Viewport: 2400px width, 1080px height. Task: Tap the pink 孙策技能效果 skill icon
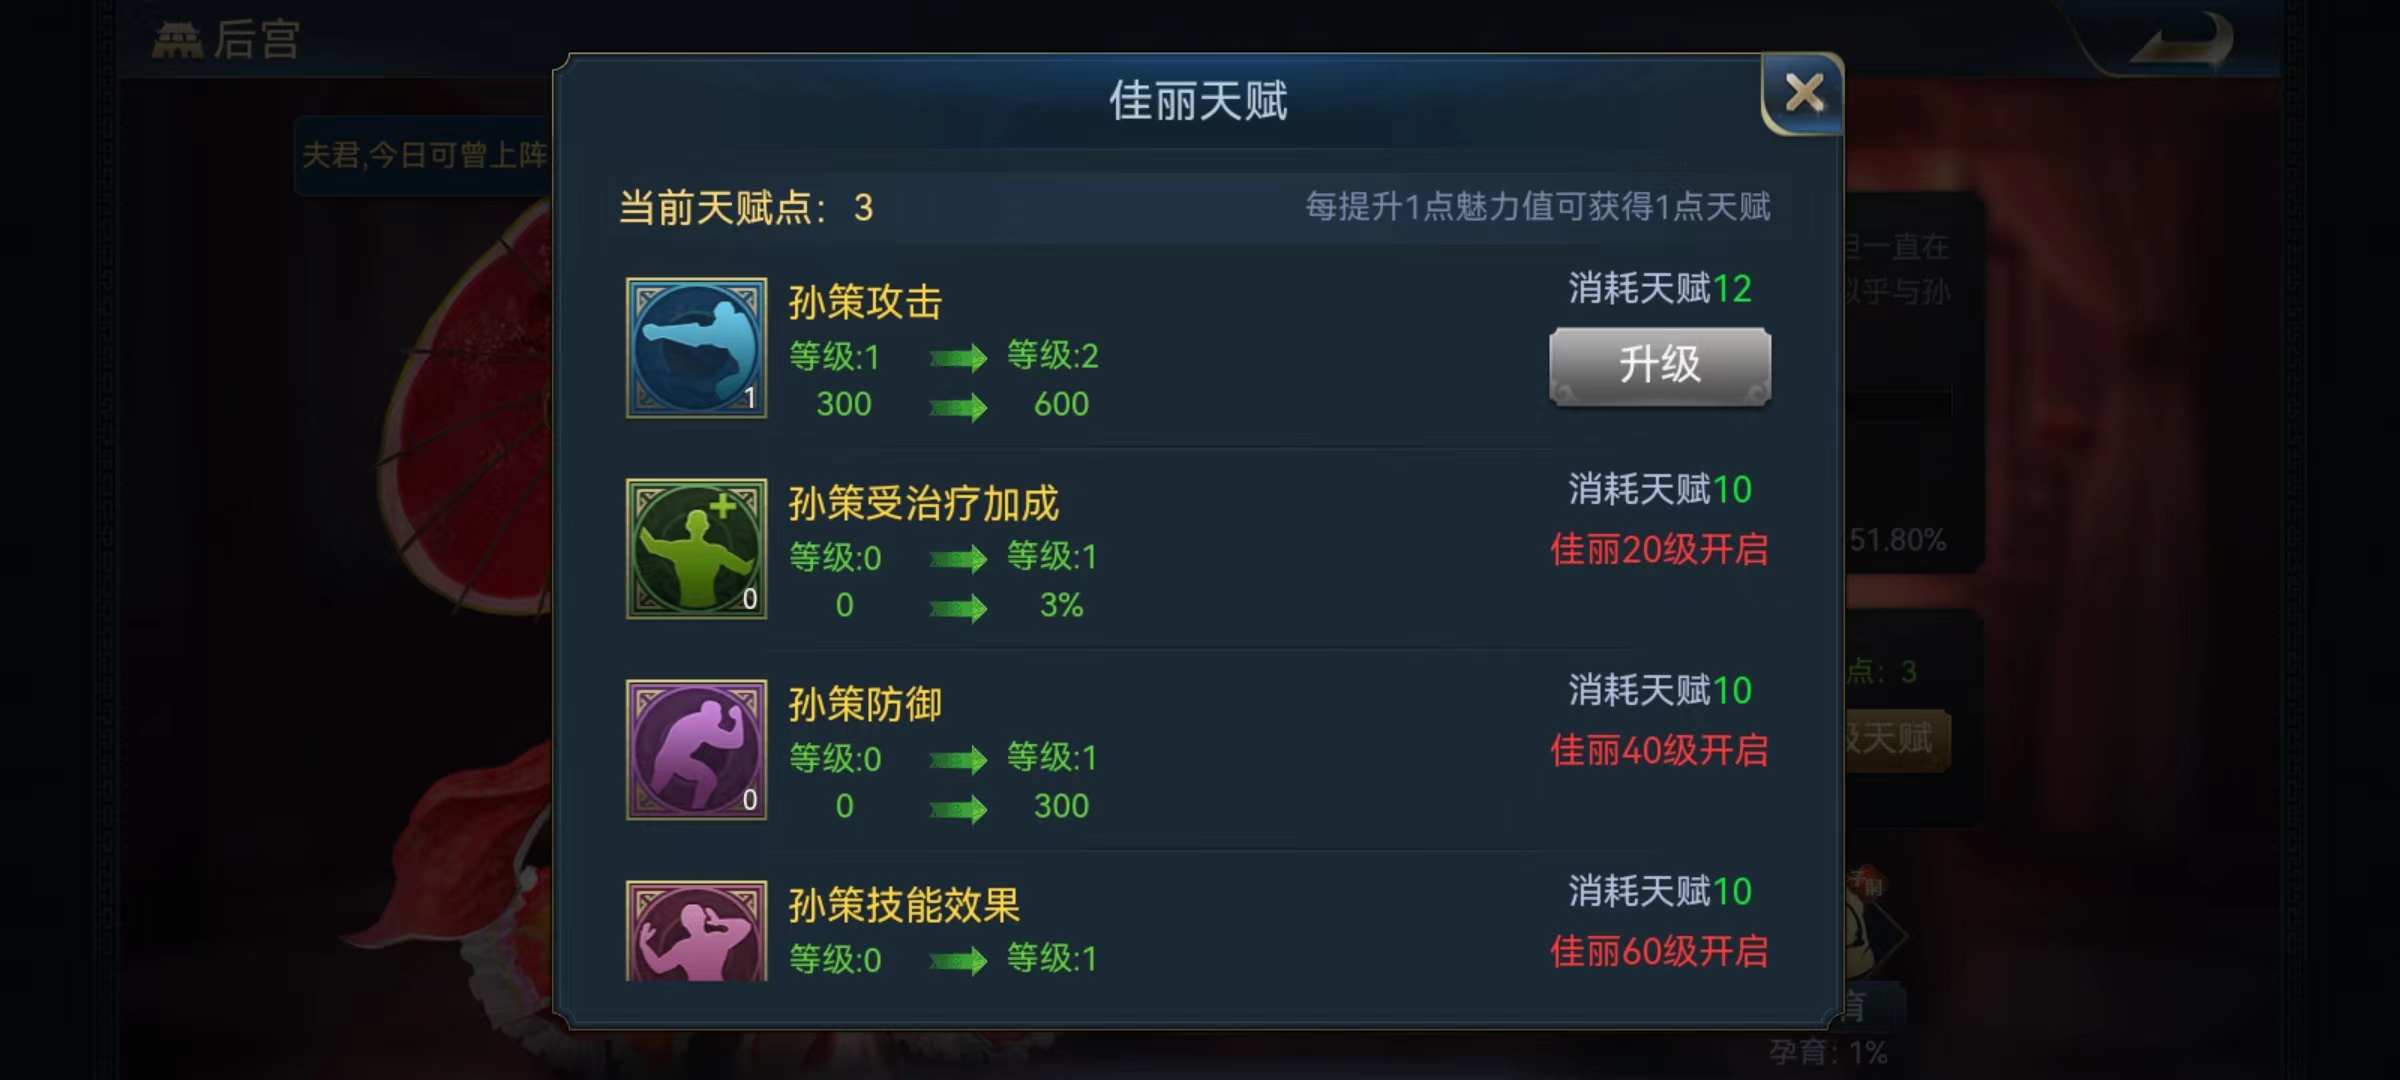pos(696,931)
